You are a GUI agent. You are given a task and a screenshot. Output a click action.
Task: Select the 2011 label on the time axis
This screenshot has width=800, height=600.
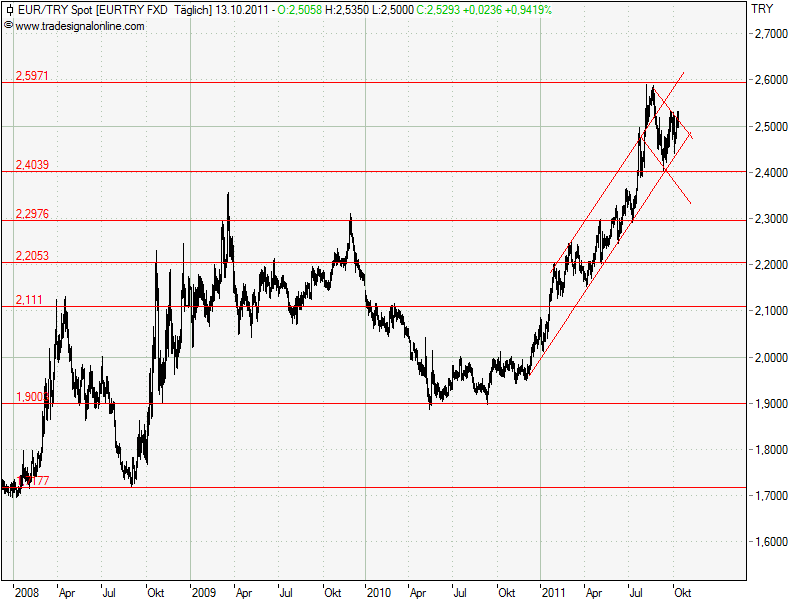(553, 592)
